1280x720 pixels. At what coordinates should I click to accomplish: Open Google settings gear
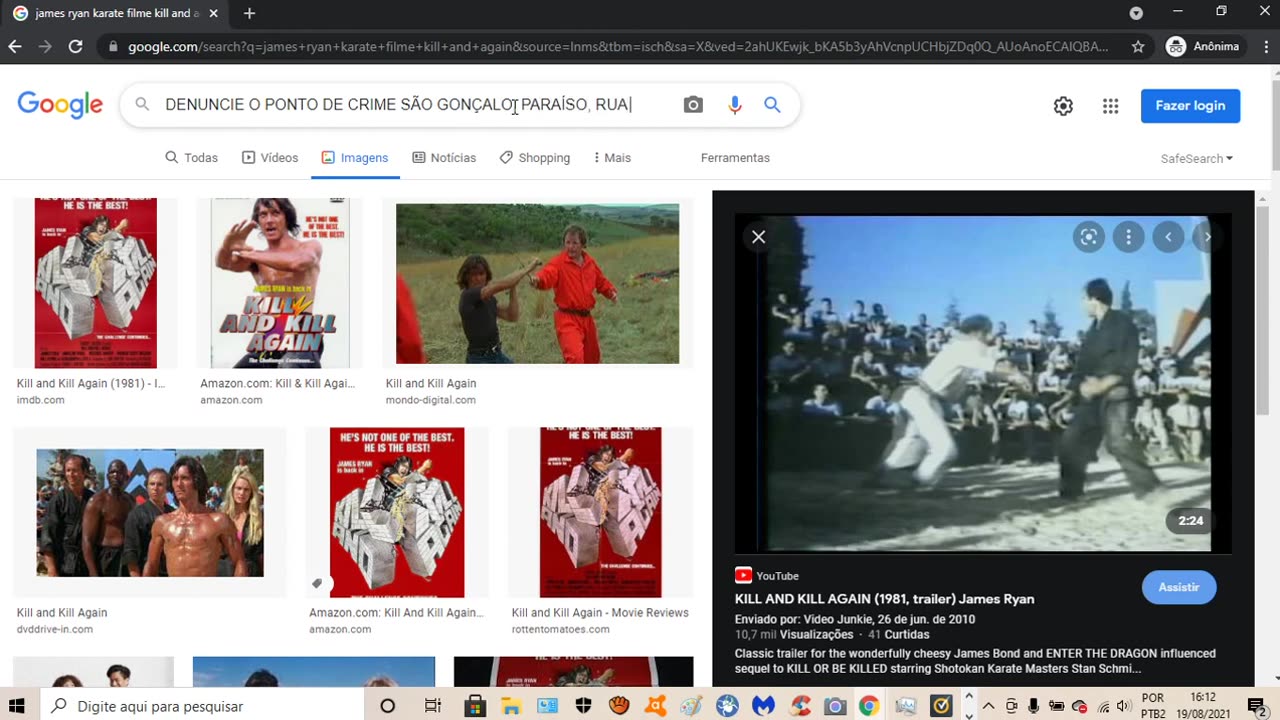[1063, 106]
